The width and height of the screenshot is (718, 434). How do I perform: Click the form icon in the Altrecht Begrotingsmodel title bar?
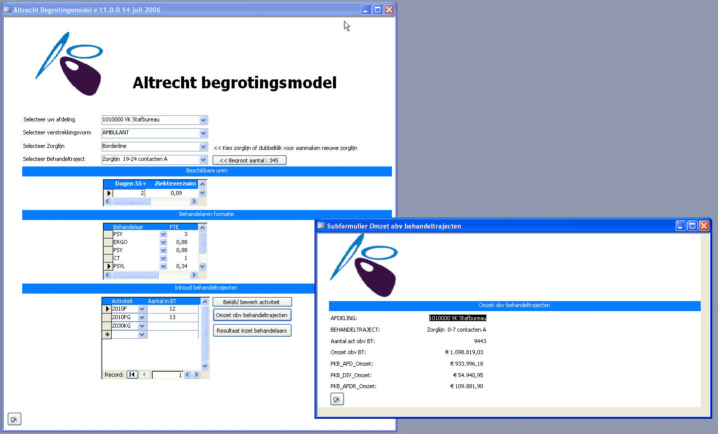click(7, 10)
